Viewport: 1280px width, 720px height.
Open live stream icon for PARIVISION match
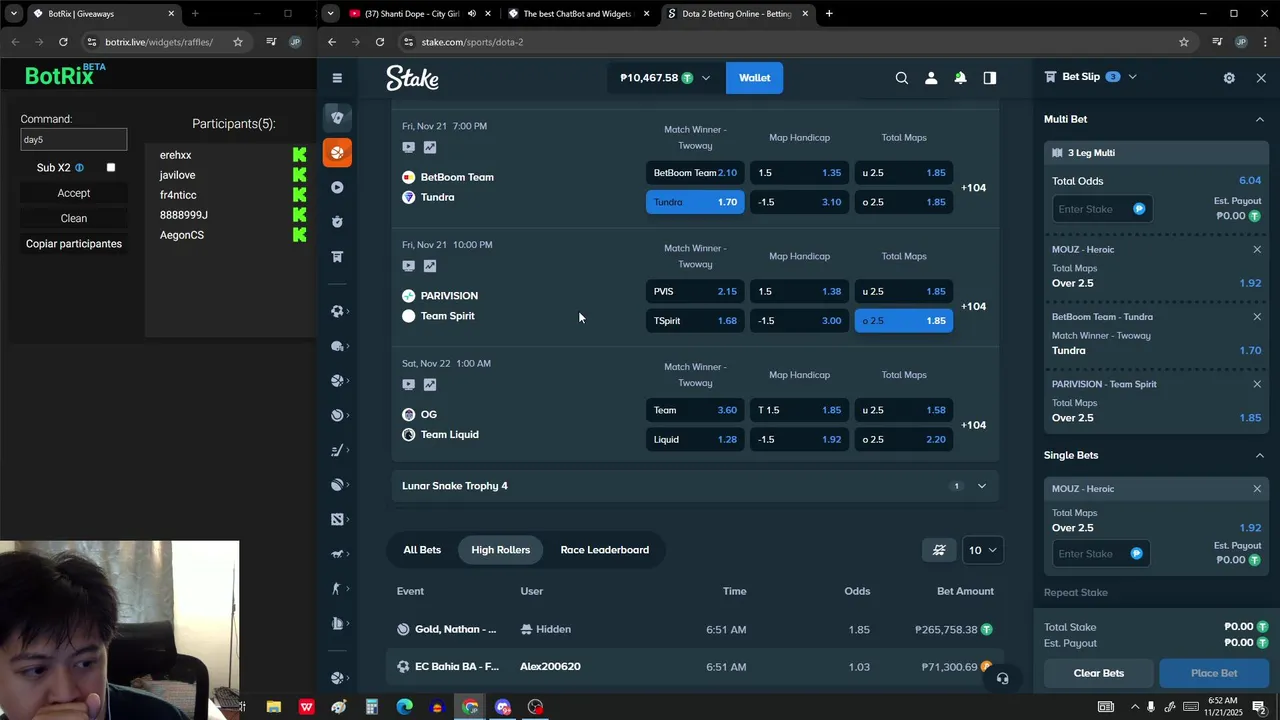[x=408, y=266]
